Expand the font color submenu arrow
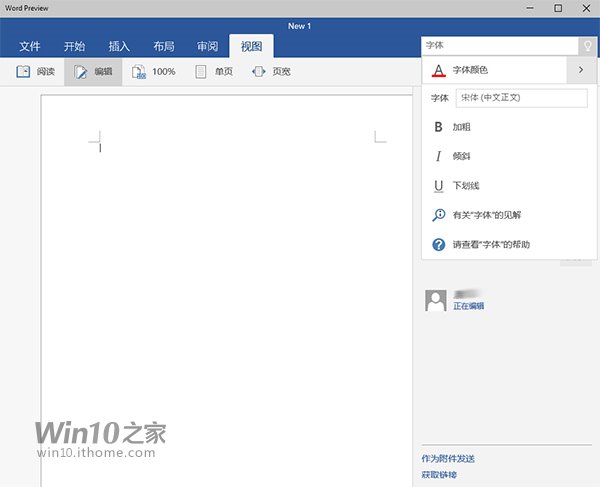The height and width of the screenshot is (487, 600). pyautogui.click(x=581, y=70)
